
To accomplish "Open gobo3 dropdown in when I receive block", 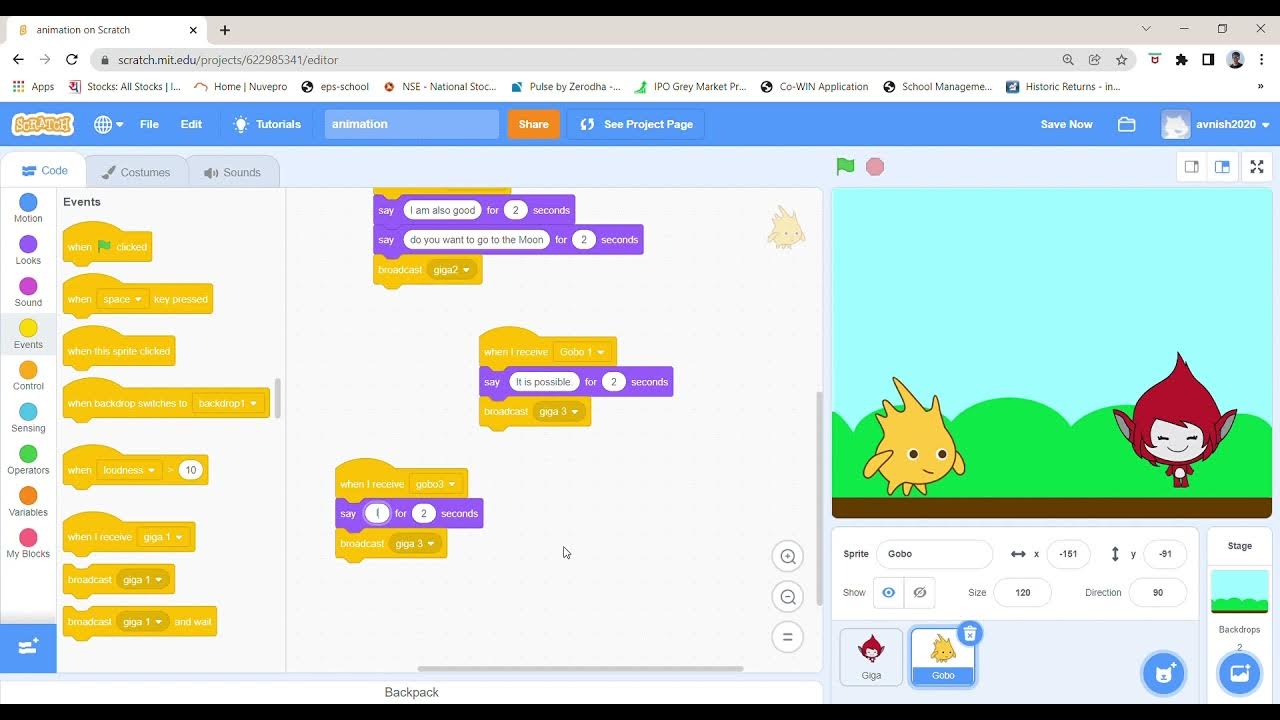I will pyautogui.click(x=435, y=484).
